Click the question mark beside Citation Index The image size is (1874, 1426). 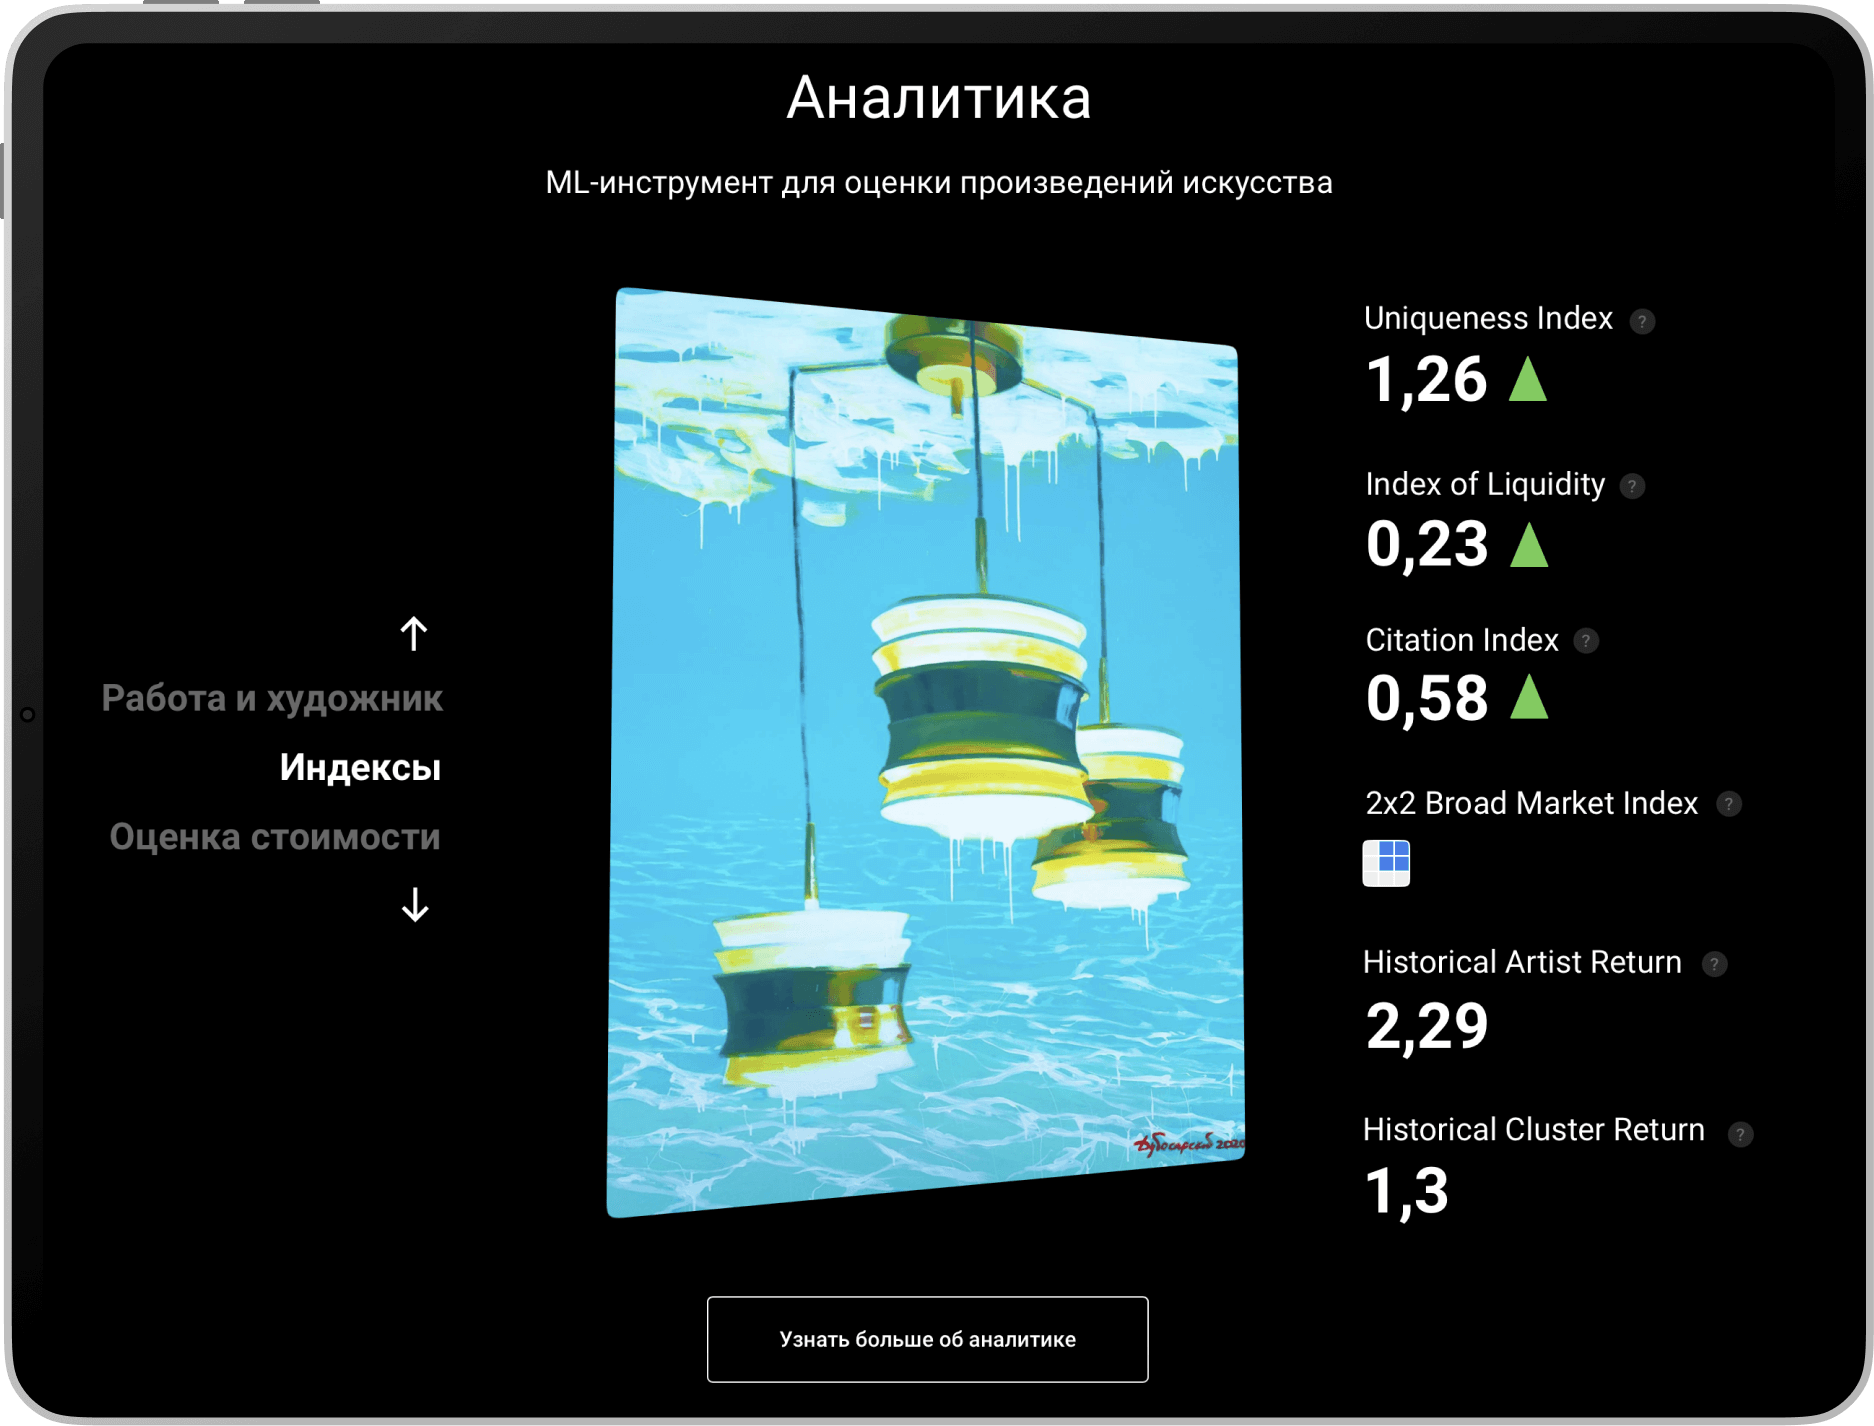1586,641
